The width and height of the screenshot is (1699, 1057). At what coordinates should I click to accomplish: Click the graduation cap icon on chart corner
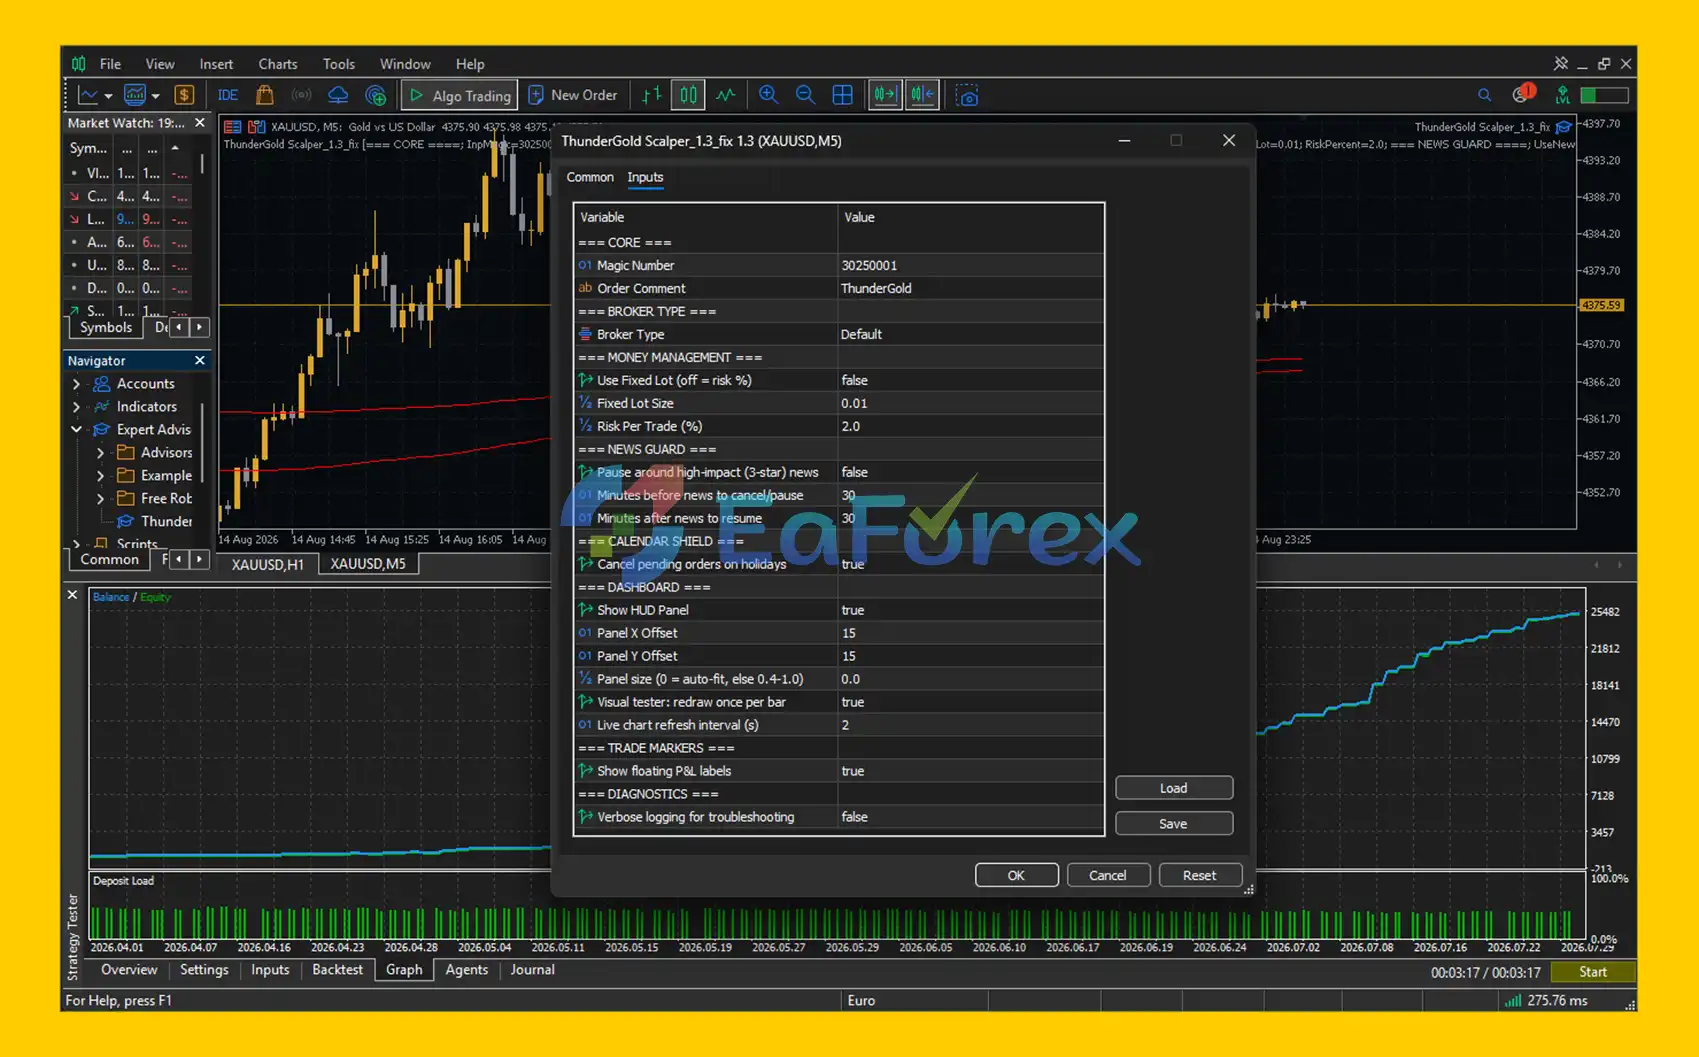(x=1564, y=127)
